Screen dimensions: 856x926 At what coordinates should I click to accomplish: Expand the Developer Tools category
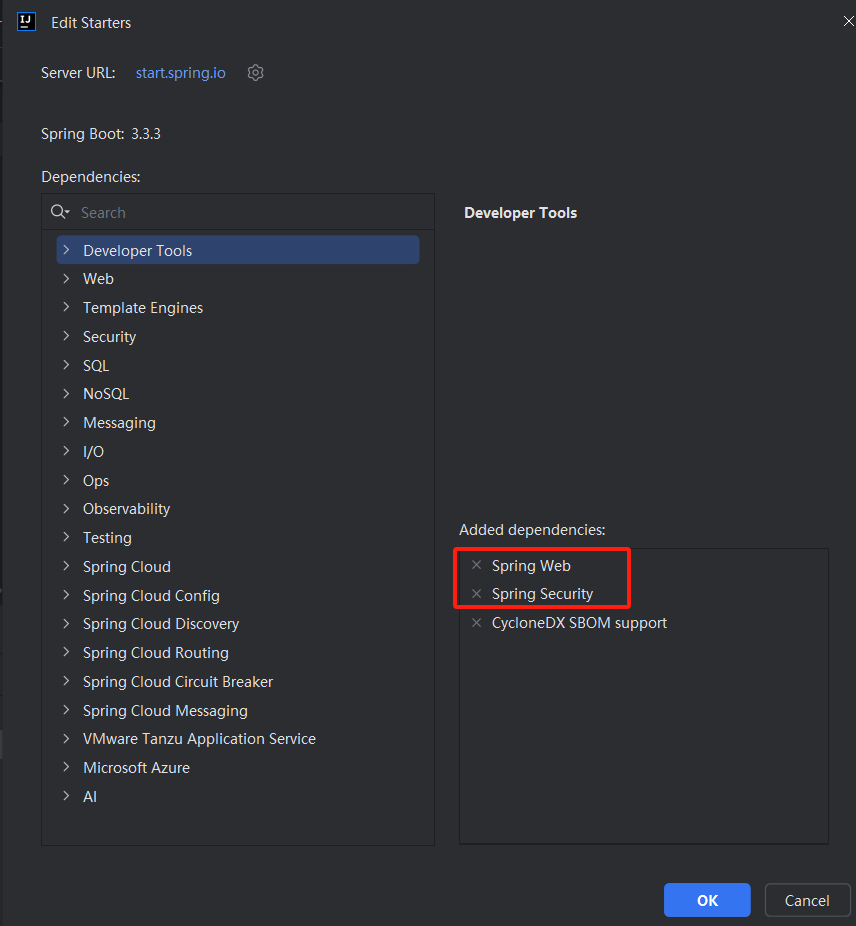click(66, 250)
